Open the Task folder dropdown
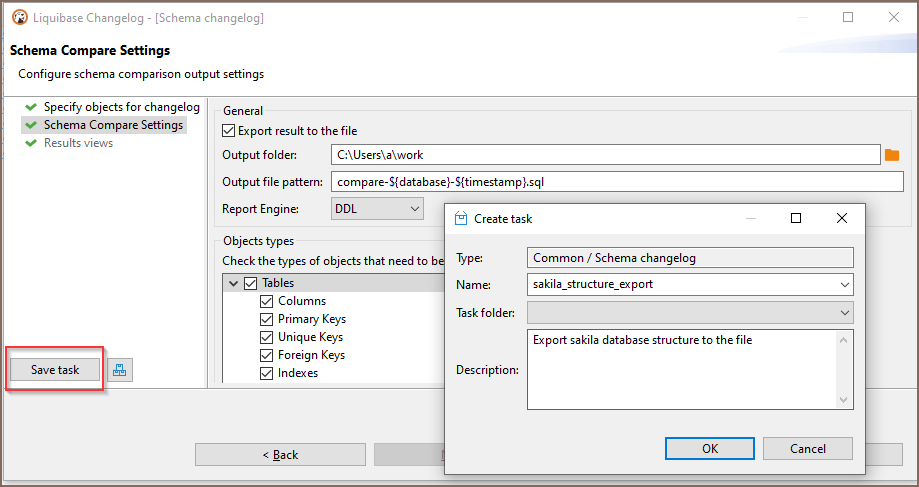 (690, 313)
